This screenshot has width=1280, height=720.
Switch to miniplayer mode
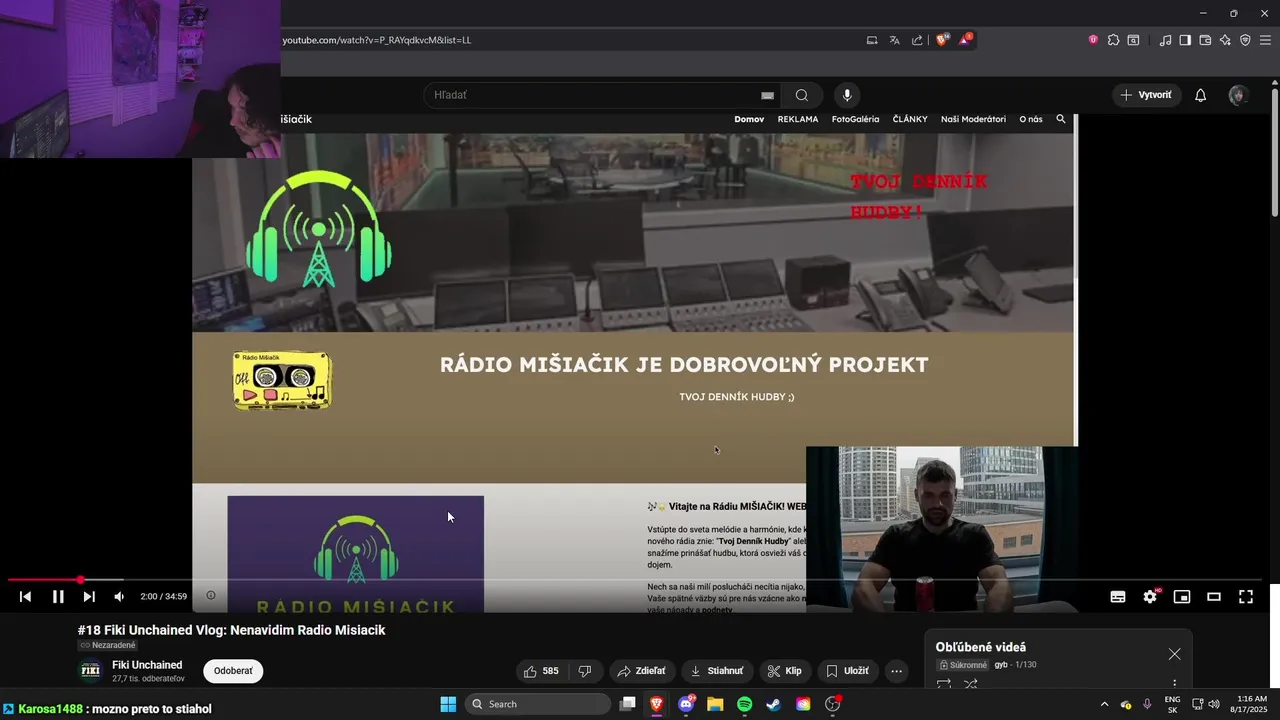(x=1182, y=597)
